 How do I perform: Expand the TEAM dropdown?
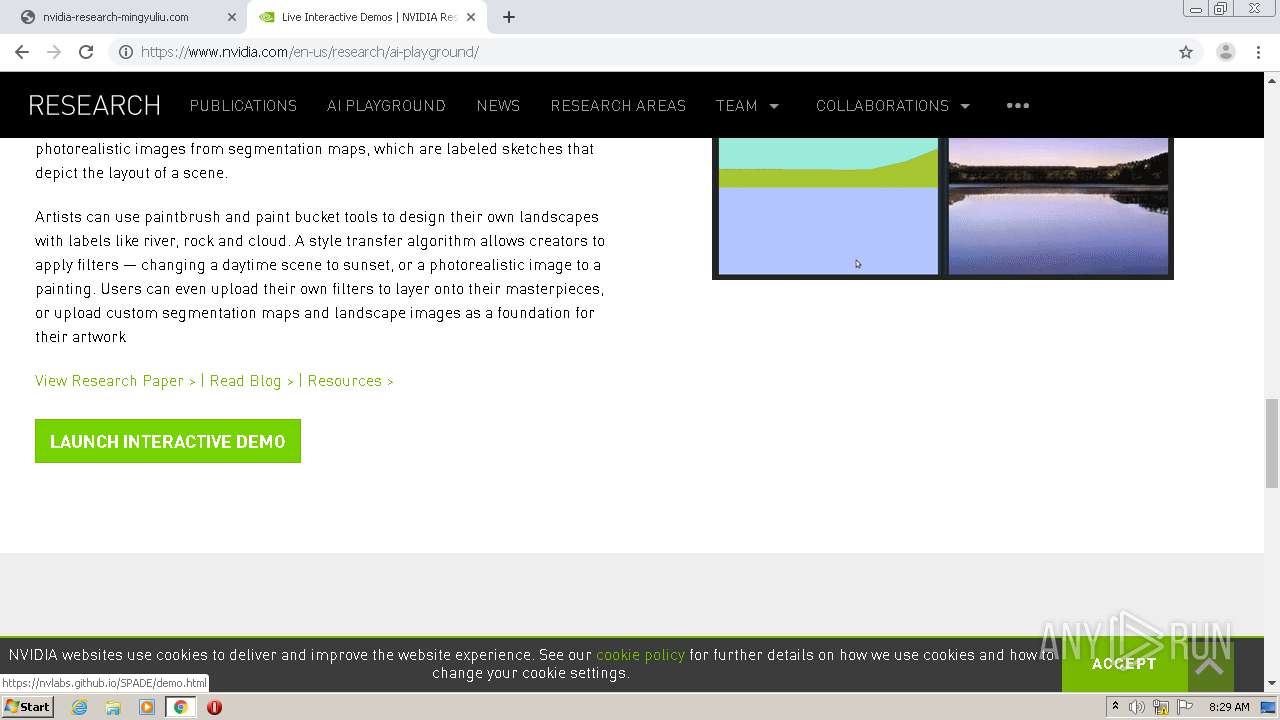click(747, 105)
